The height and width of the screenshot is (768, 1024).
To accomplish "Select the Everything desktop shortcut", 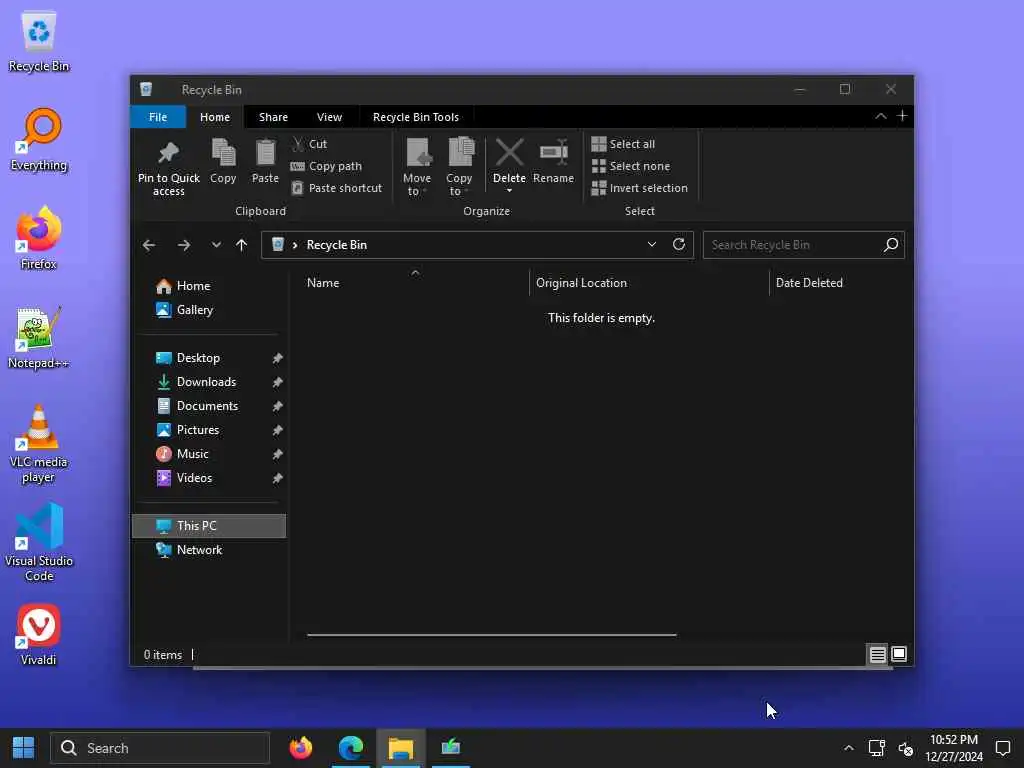I will [39, 140].
